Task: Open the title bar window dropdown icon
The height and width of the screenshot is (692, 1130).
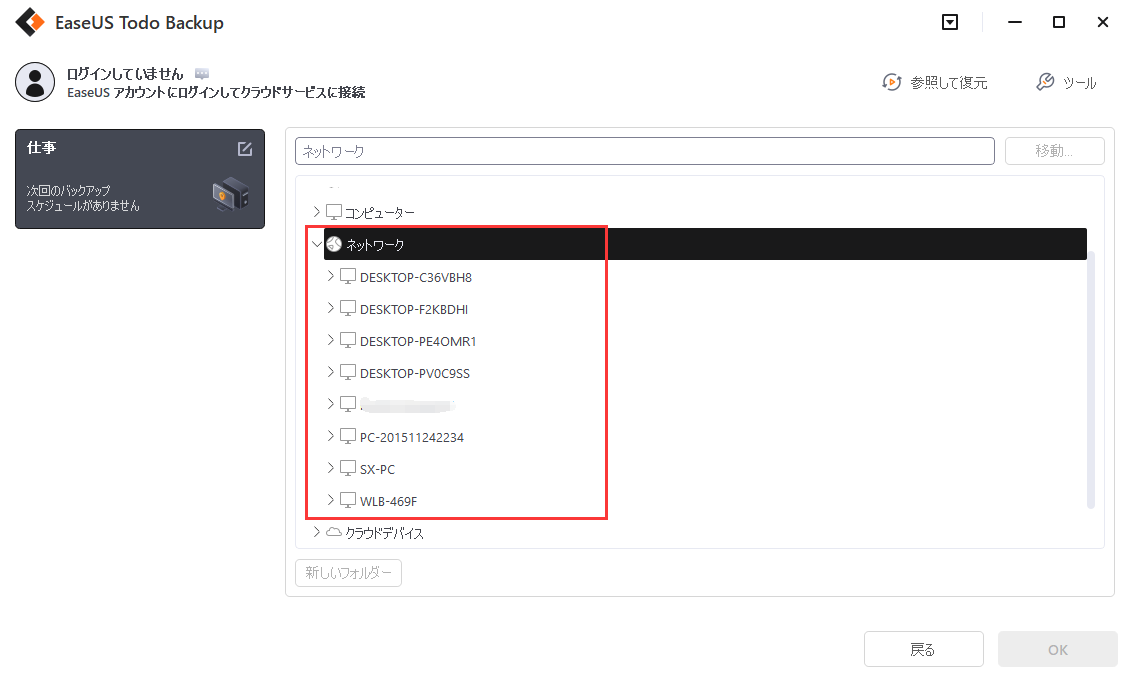Action: pyautogui.click(x=950, y=21)
